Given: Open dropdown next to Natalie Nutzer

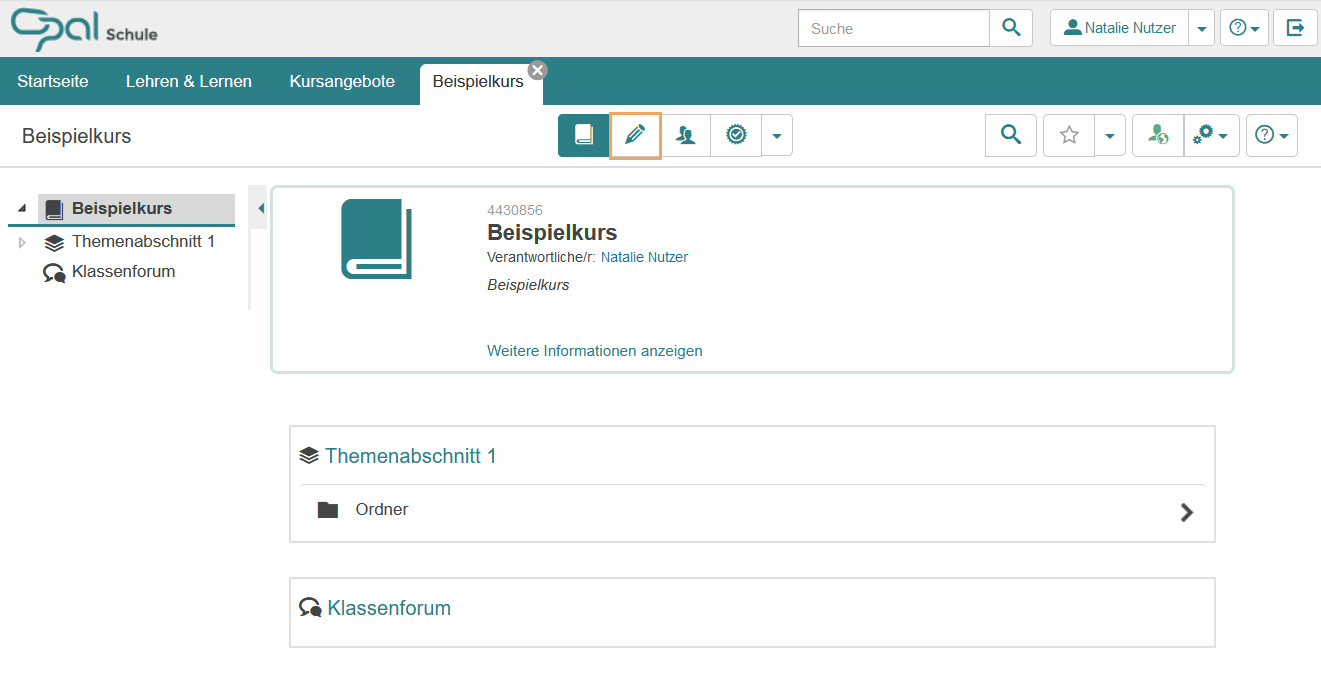Looking at the screenshot, I should 1201,27.
